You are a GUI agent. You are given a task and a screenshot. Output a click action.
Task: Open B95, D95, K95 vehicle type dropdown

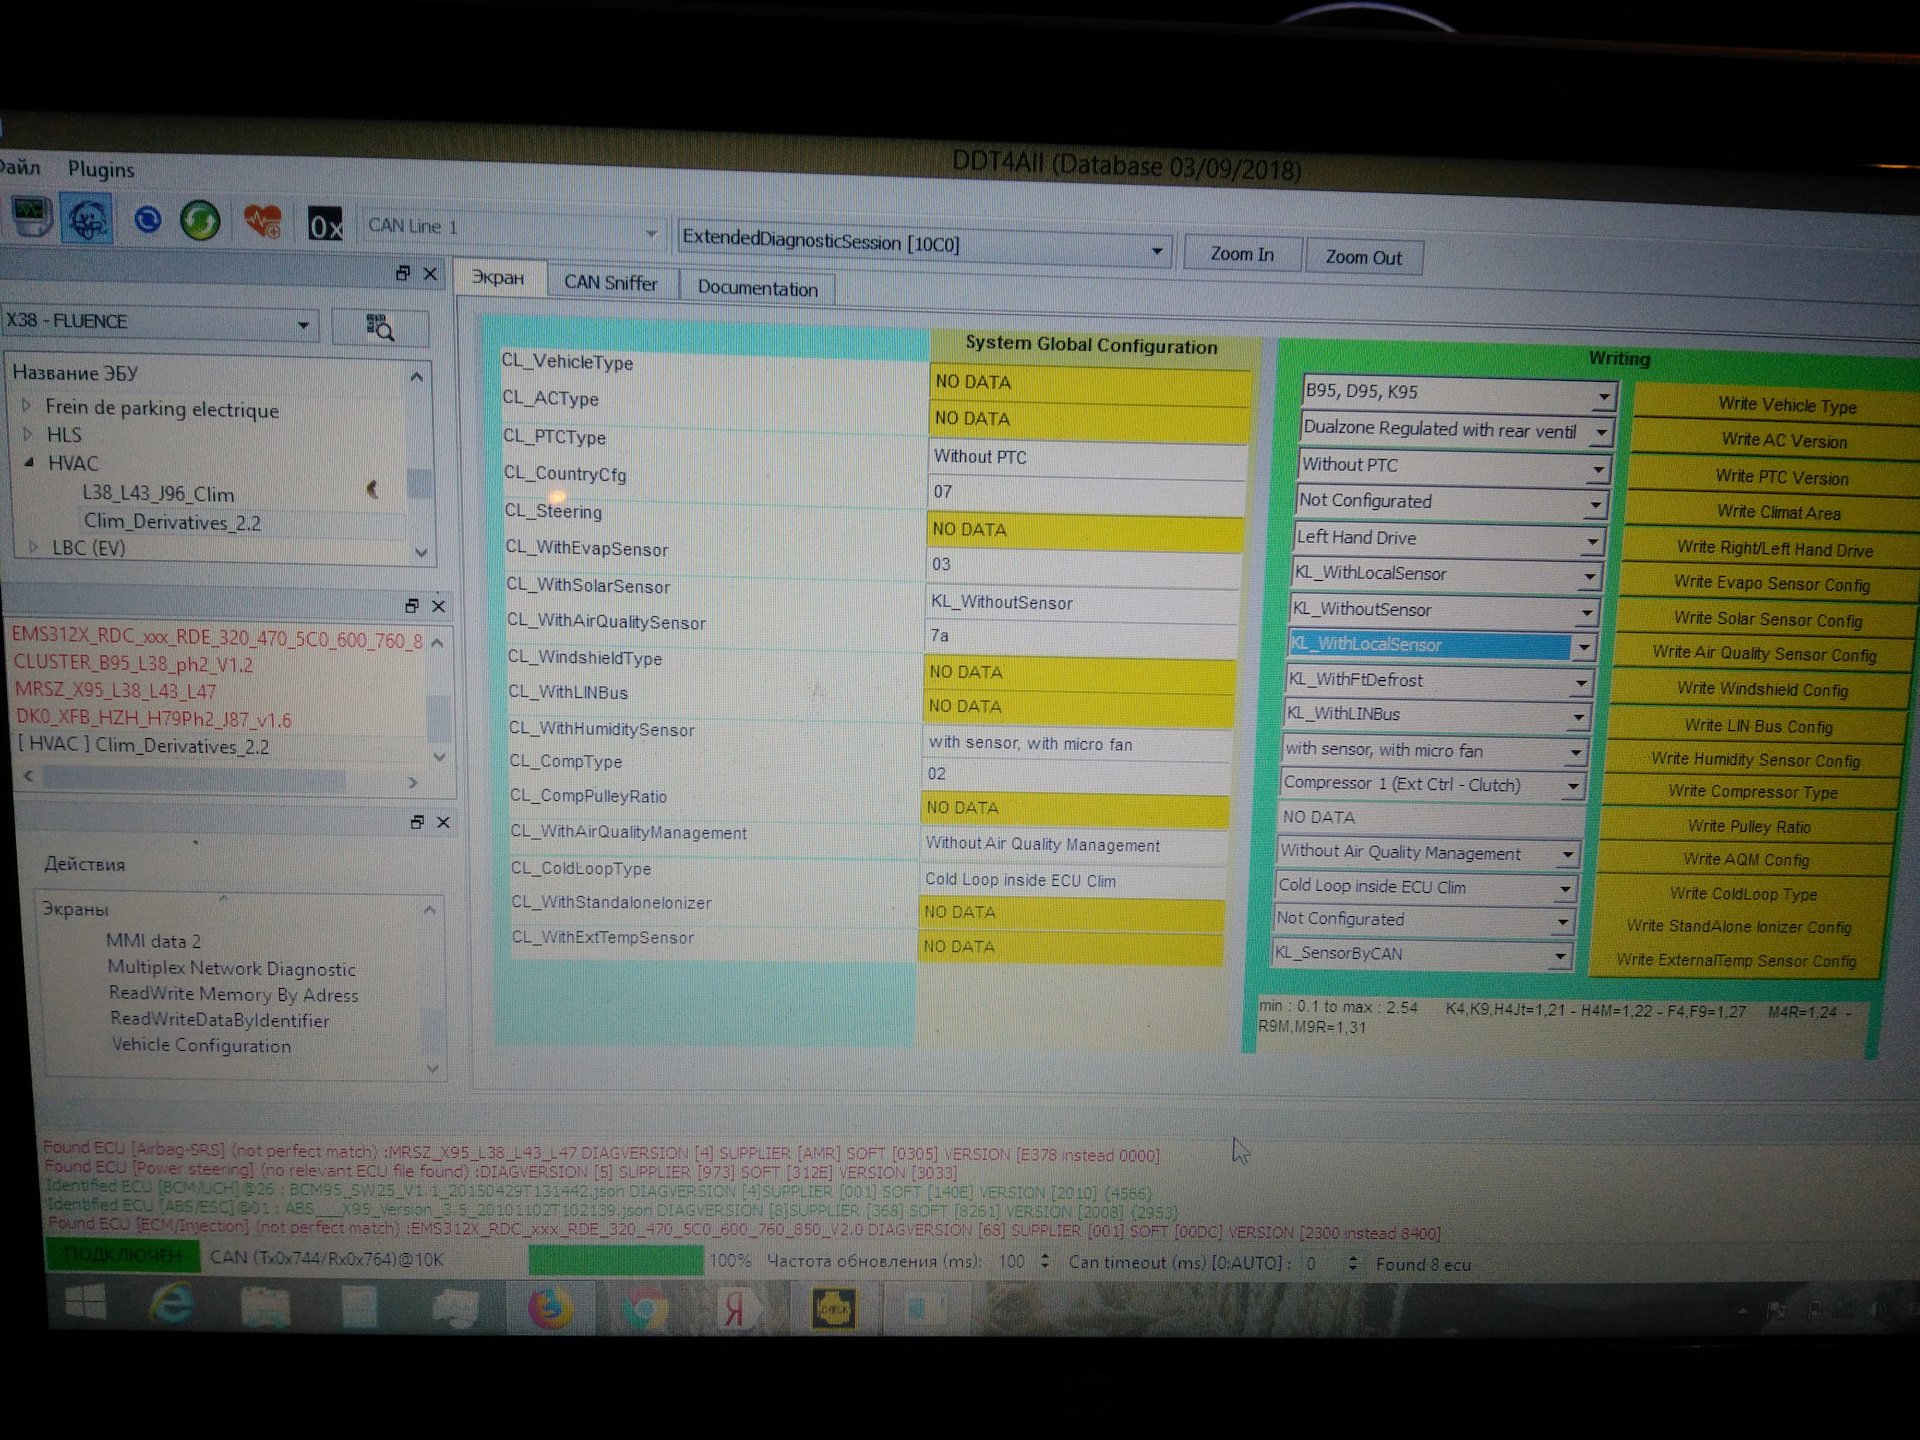click(x=1458, y=393)
